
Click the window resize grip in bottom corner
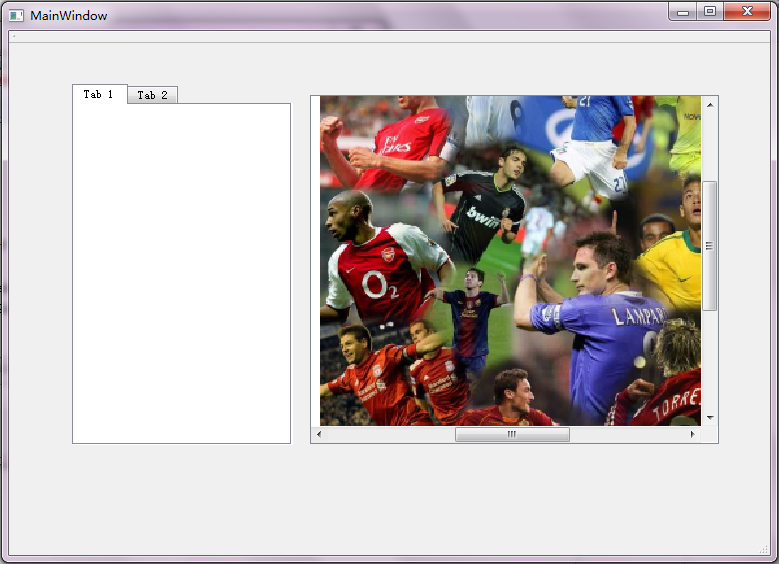[x=765, y=550]
